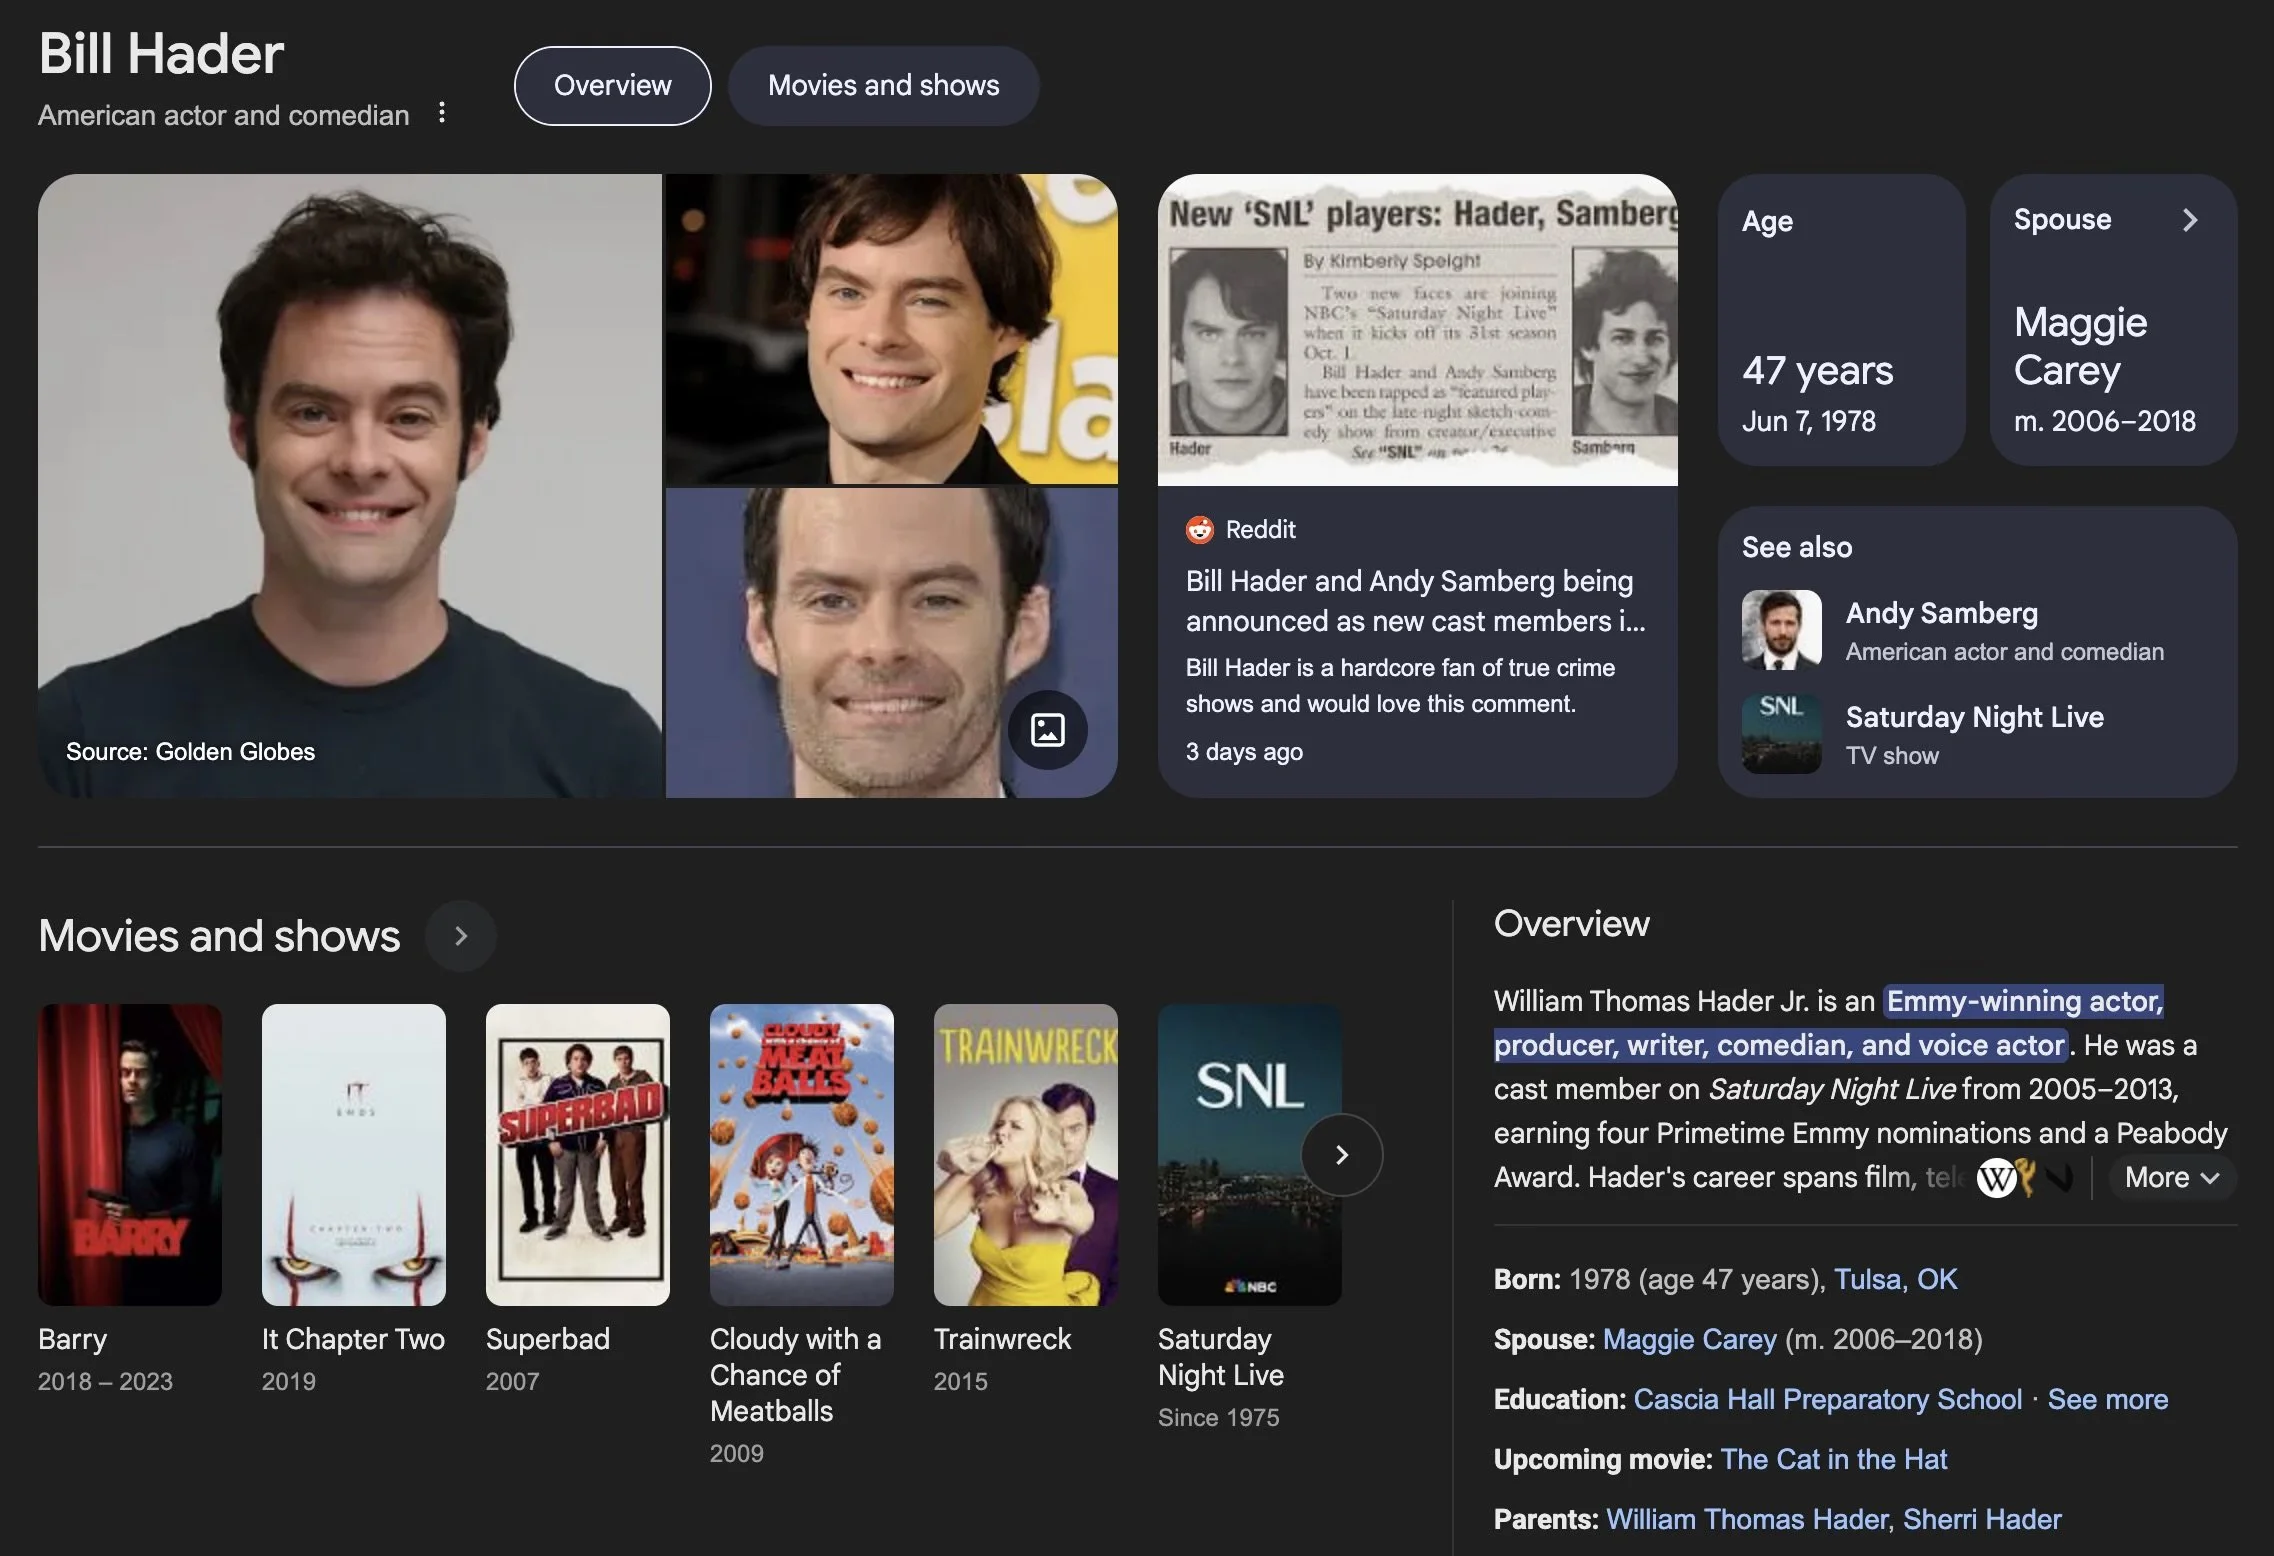
Task: Click the Reddit logo icon
Action: pos(1199,530)
